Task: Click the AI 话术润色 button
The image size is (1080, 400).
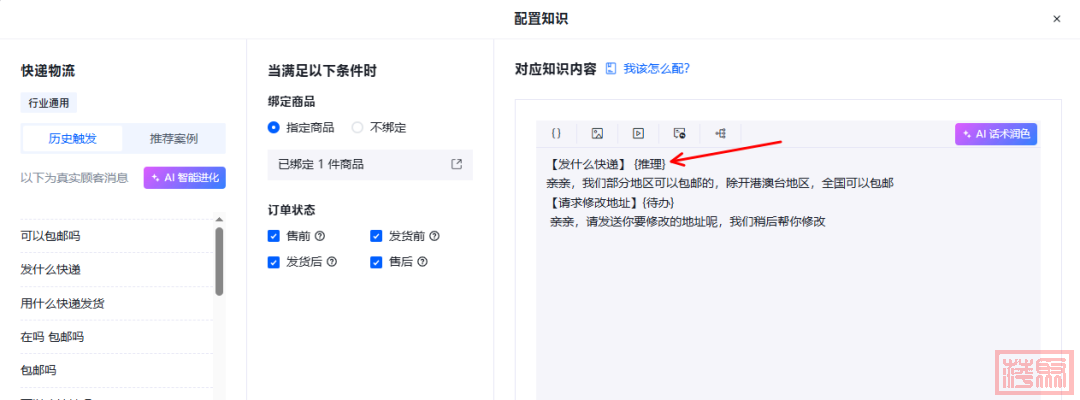Action: point(995,134)
